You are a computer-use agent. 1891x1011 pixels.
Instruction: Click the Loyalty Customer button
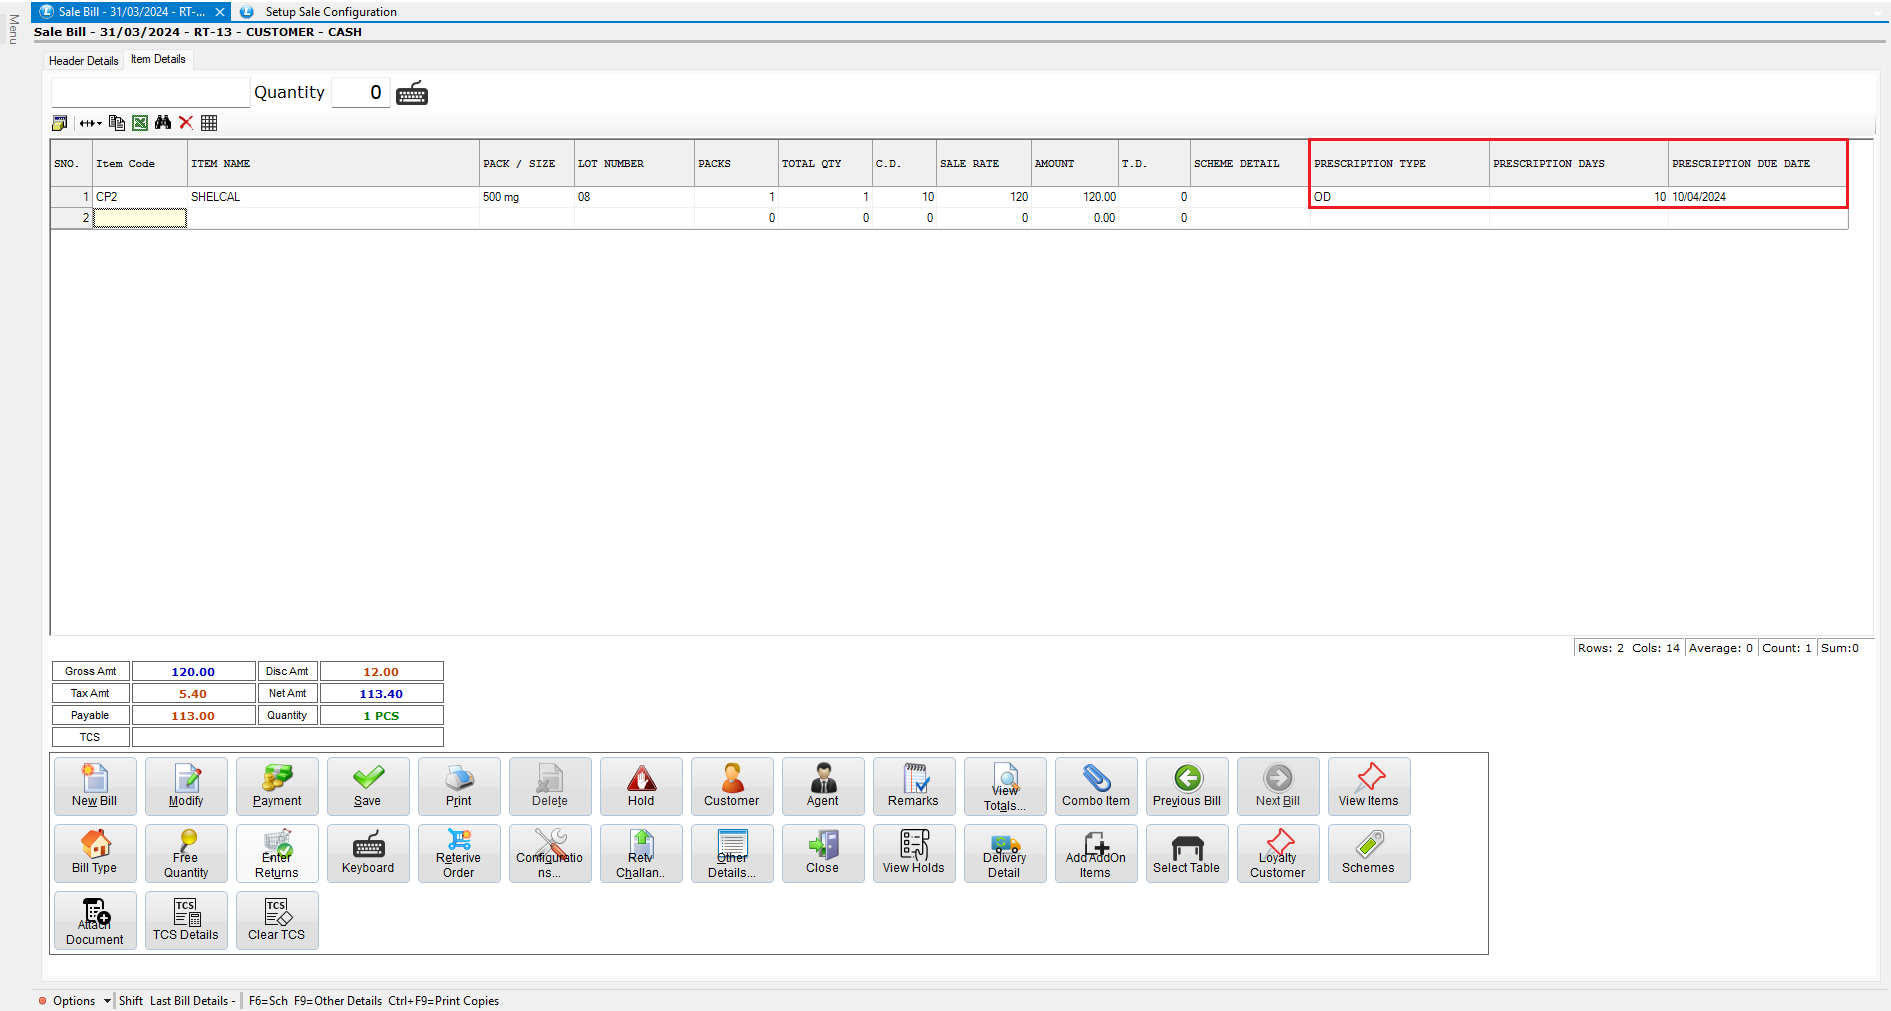tap(1277, 853)
